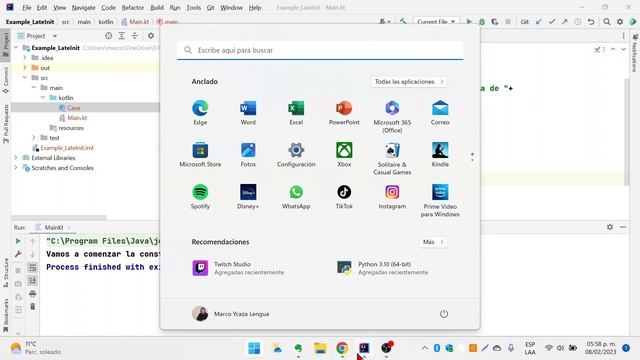Screen dimensions: 640x360
Task: Open Instagram pinned app
Action: coord(392,197)
